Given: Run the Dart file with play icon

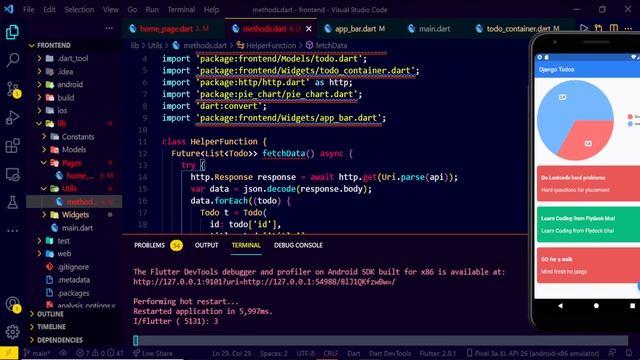Looking at the screenshot, I should click(x=584, y=28).
